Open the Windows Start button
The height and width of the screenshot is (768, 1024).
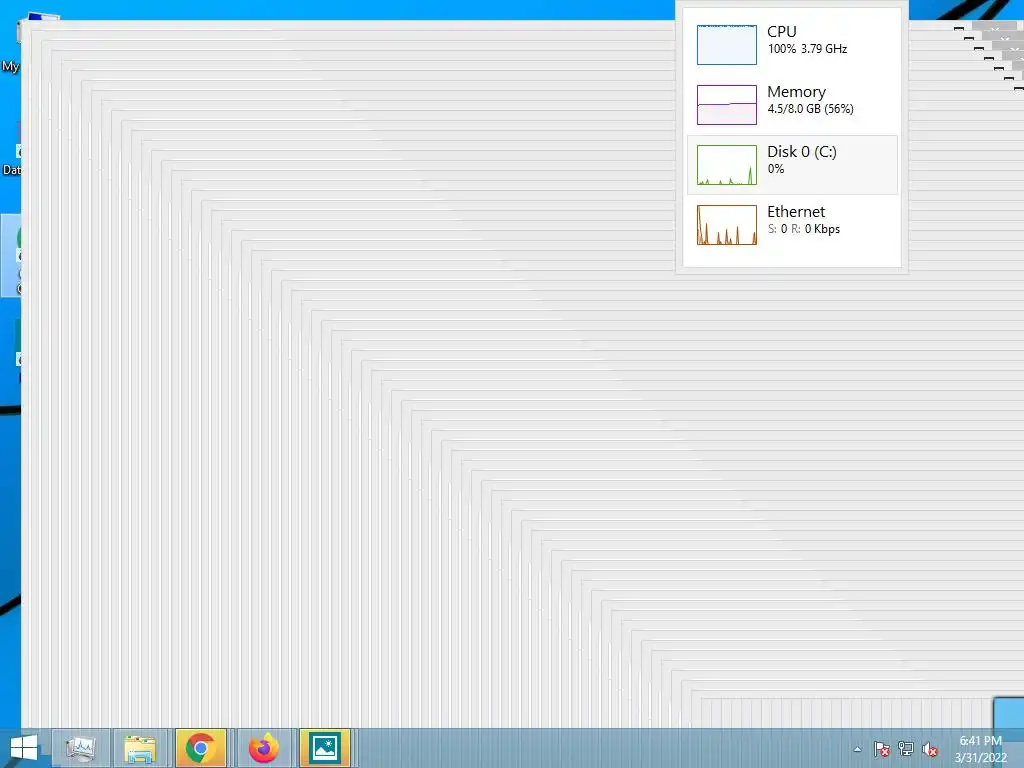(x=24, y=748)
